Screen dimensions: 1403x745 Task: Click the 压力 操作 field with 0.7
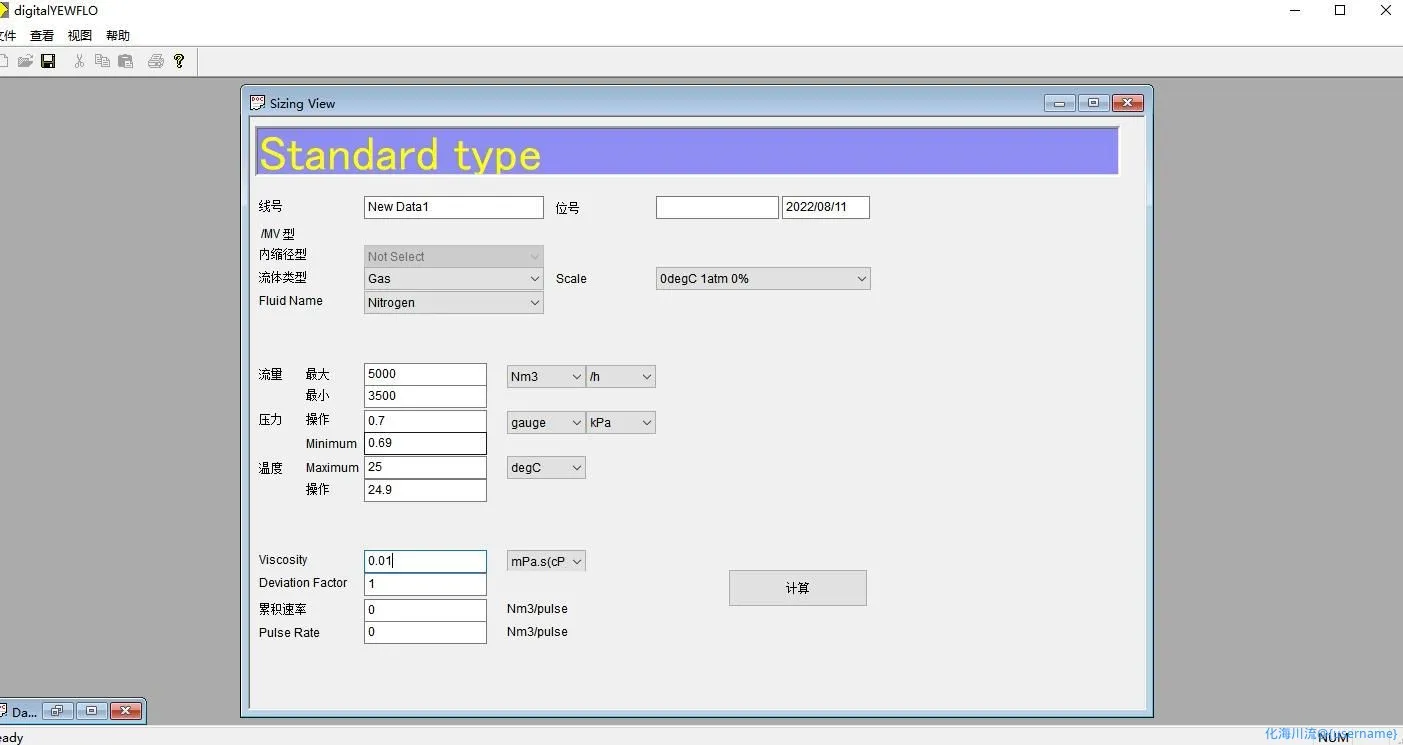point(425,421)
